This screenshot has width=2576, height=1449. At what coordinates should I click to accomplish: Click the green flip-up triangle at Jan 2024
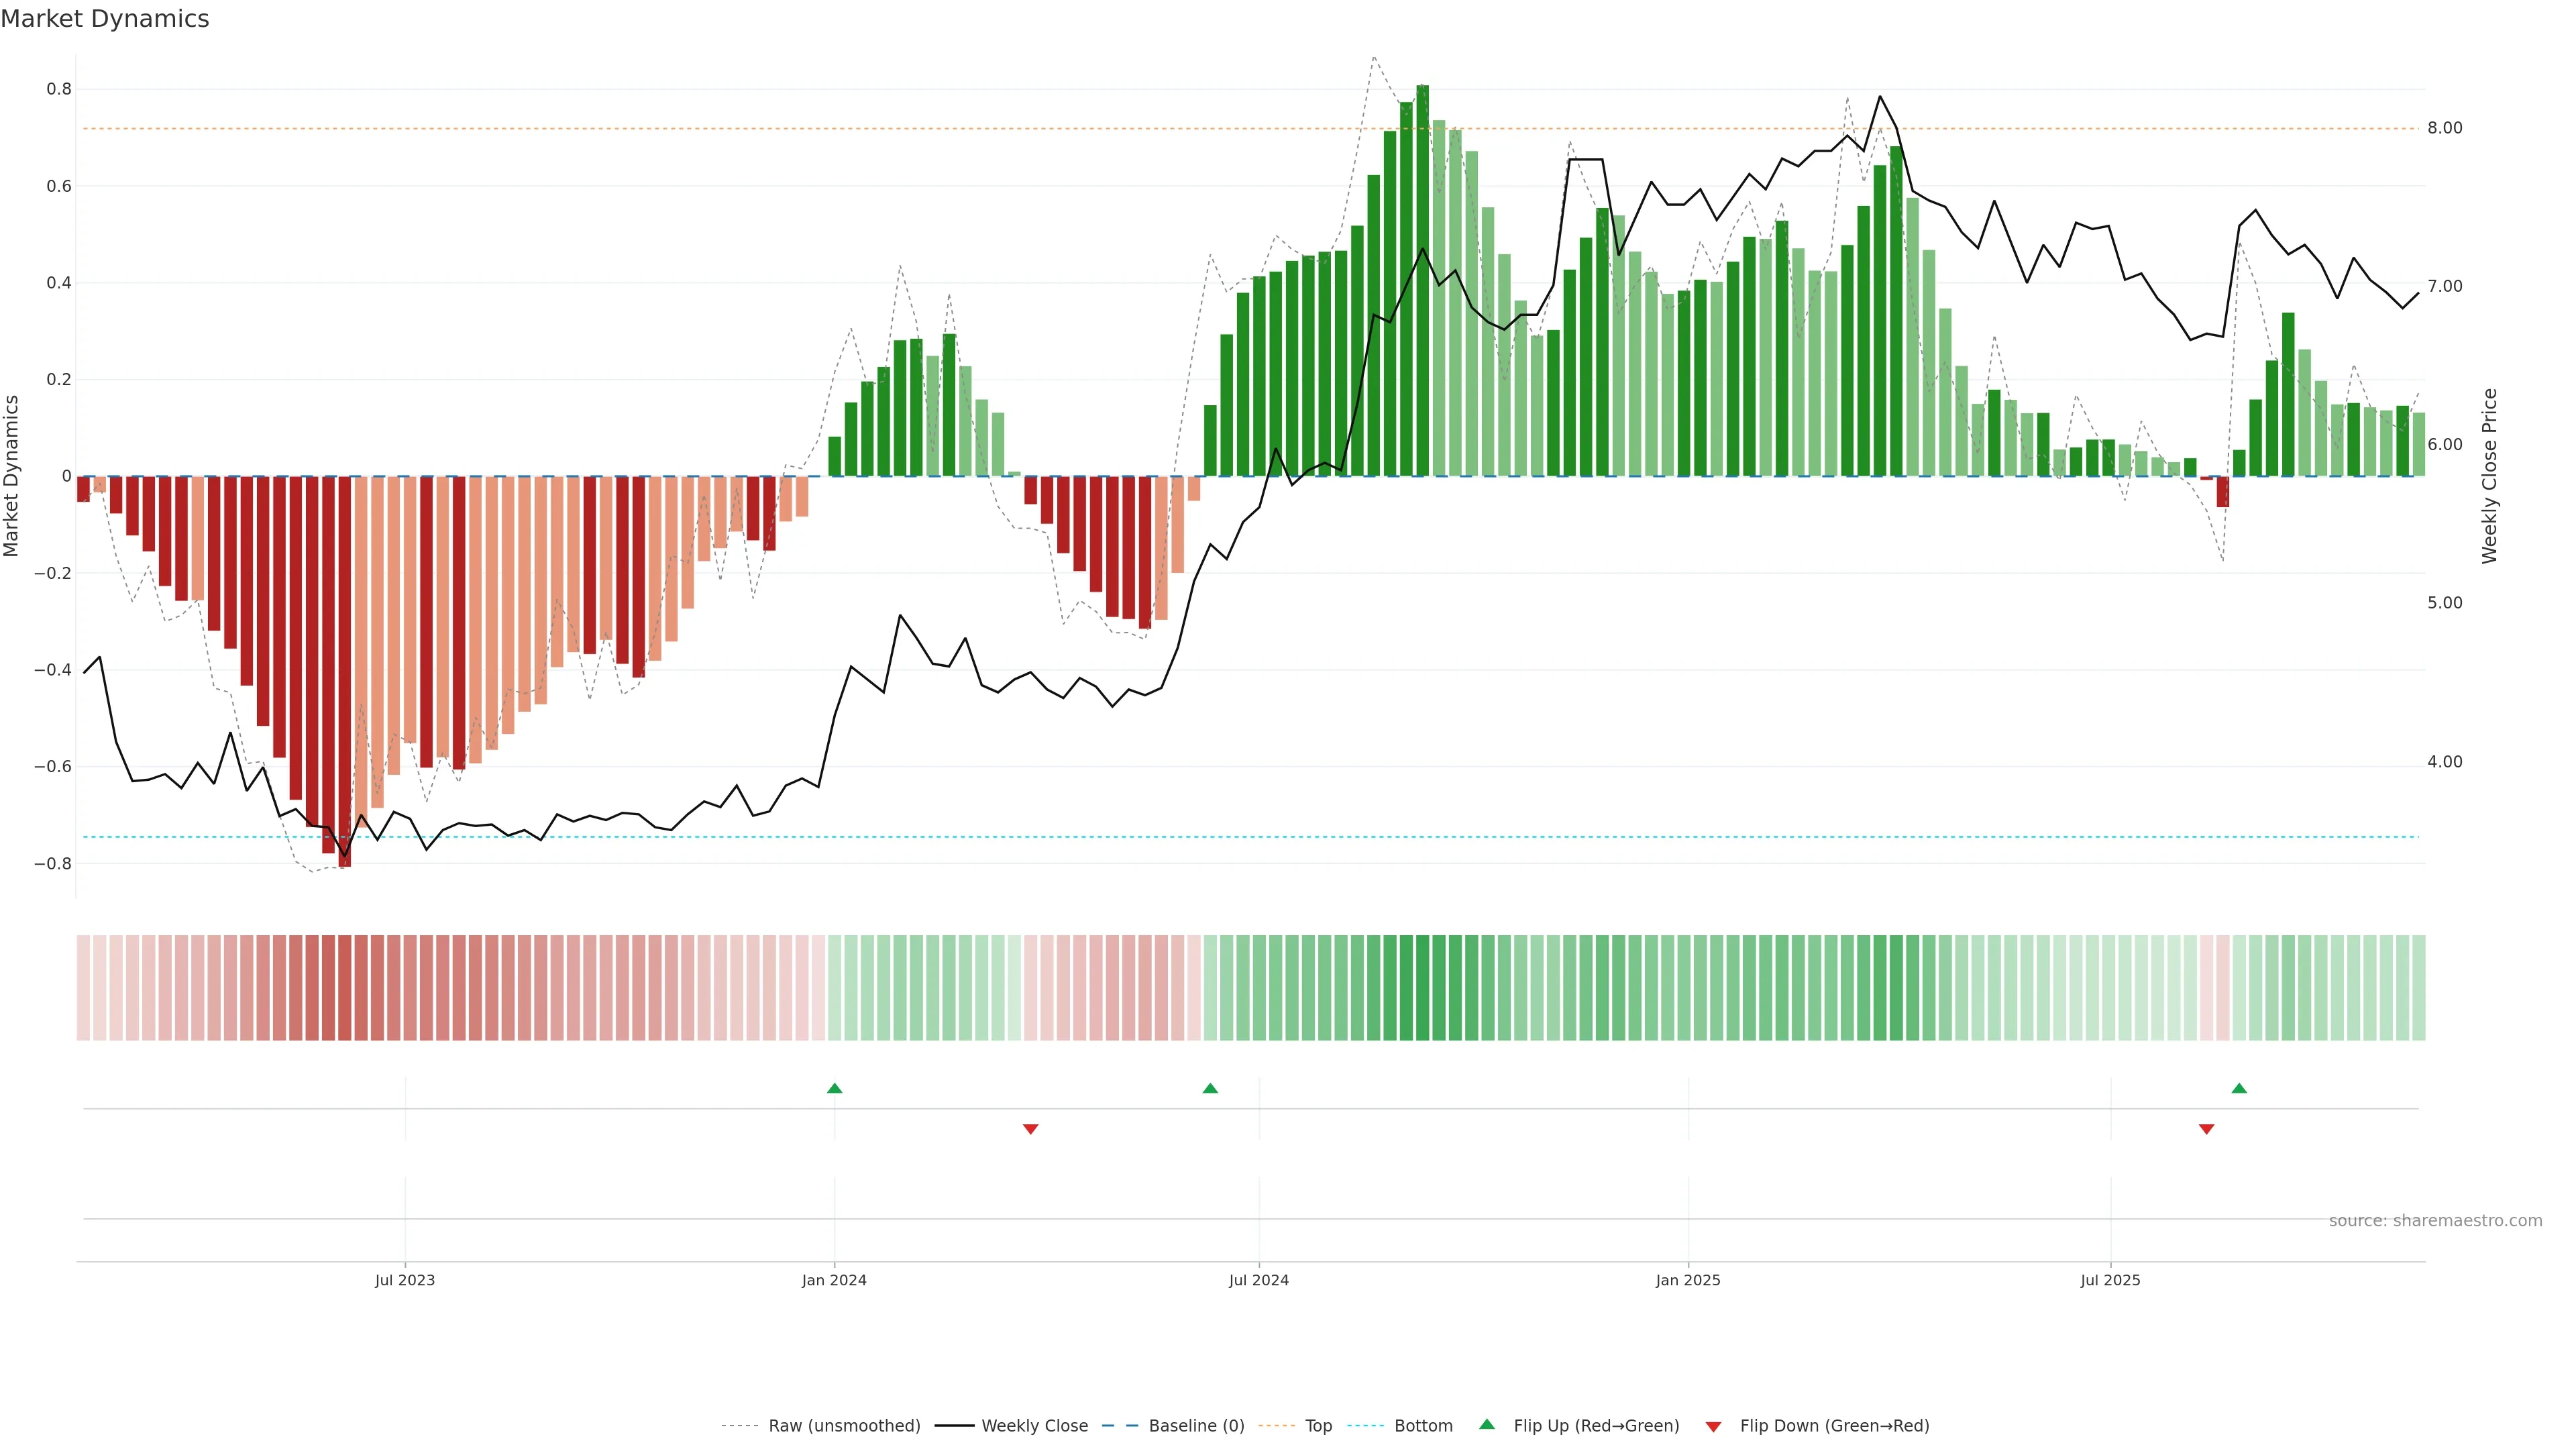[834, 1088]
